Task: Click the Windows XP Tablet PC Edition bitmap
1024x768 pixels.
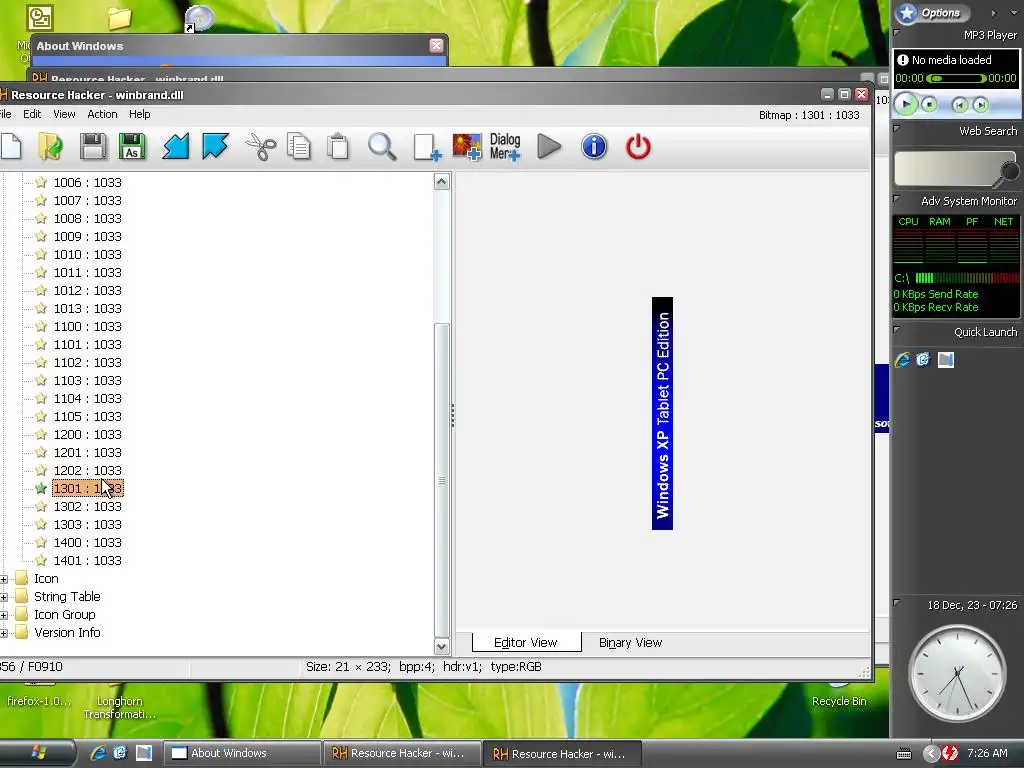Action: point(662,413)
